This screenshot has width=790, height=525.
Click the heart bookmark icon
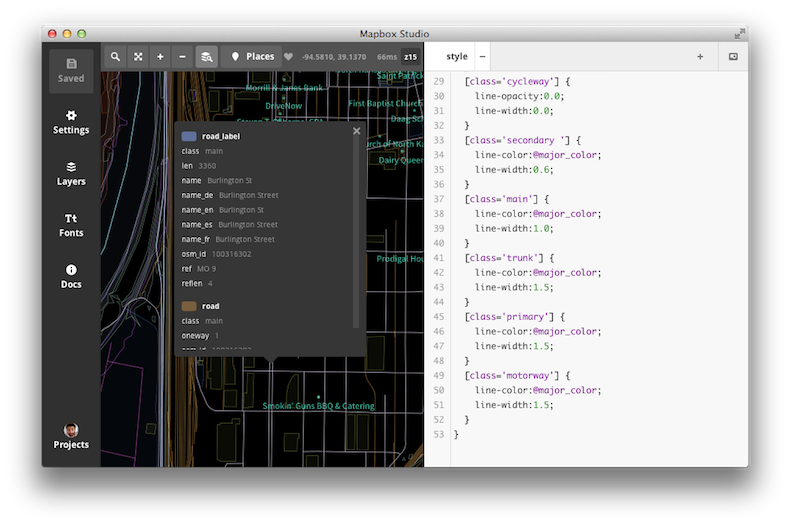coord(288,57)
